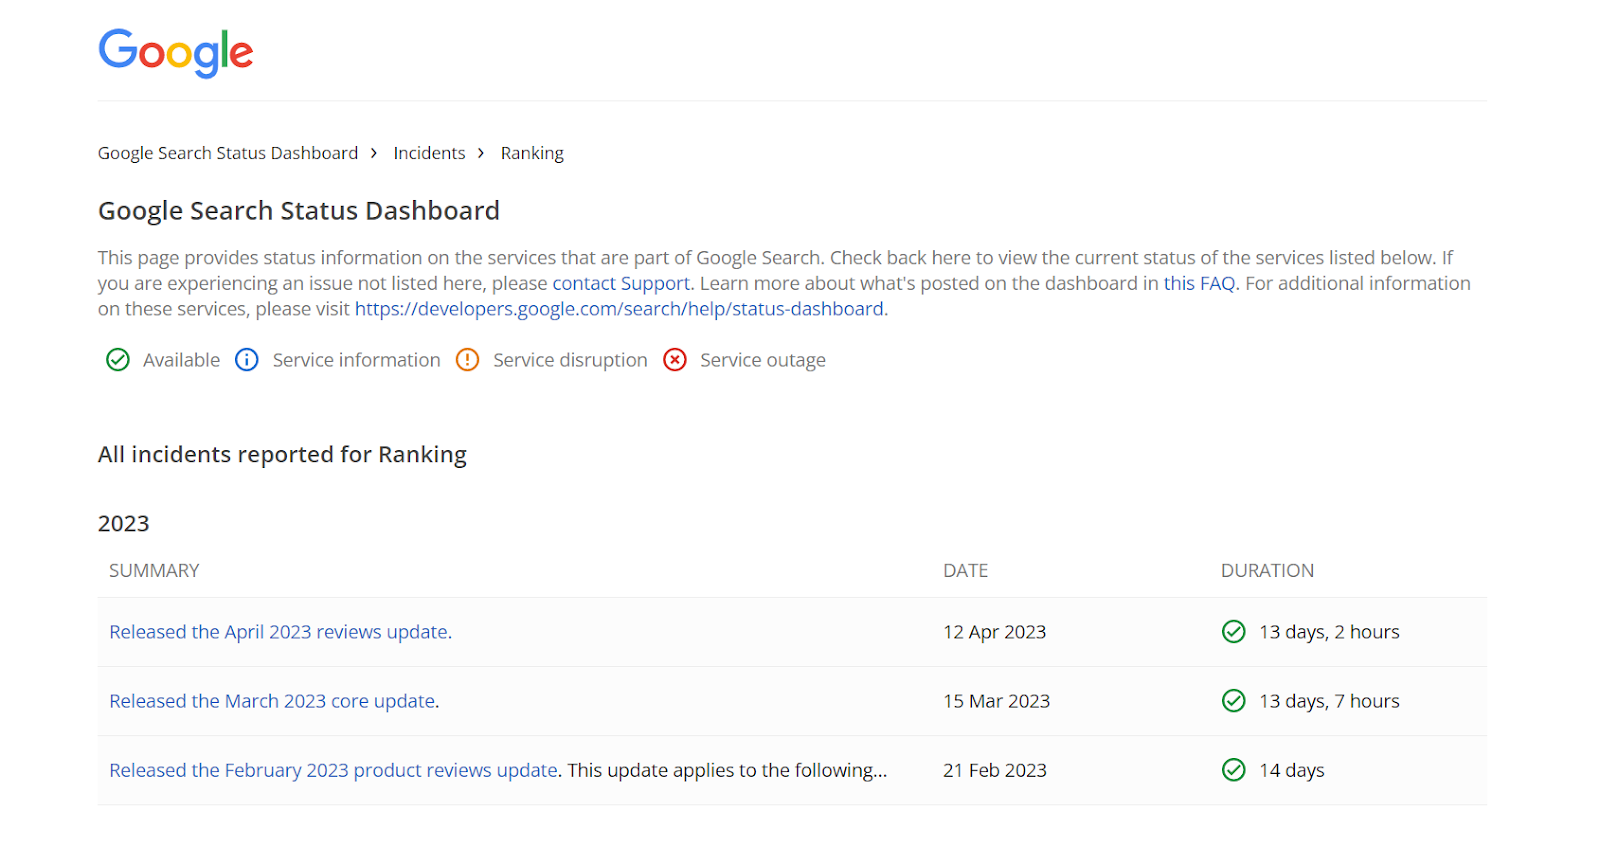Click the DURATION column header
This screenshot has width=1600, height=847.
[1267, 571]
